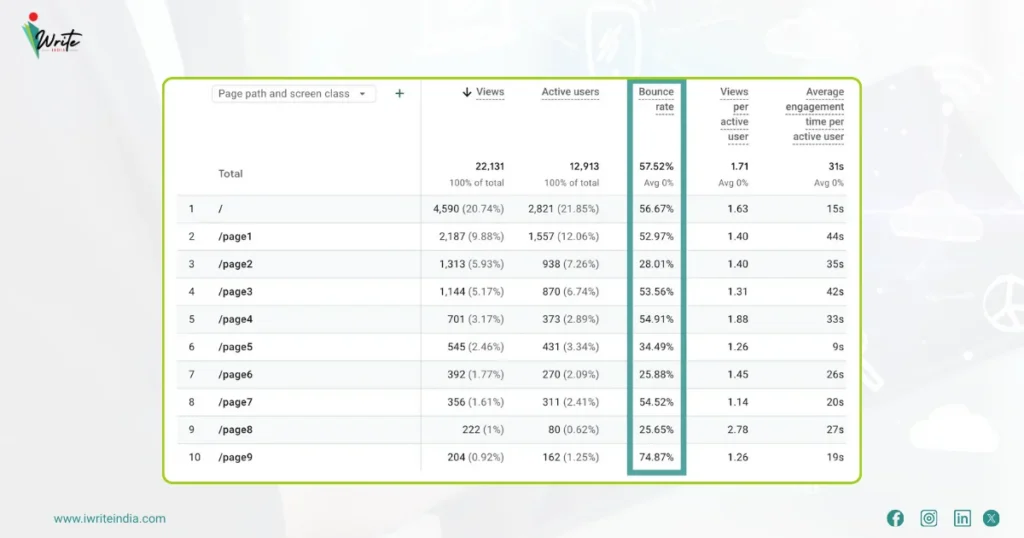Select the /page7 row path
Screen dimensions: 1024x538
(x=235, y=402)
